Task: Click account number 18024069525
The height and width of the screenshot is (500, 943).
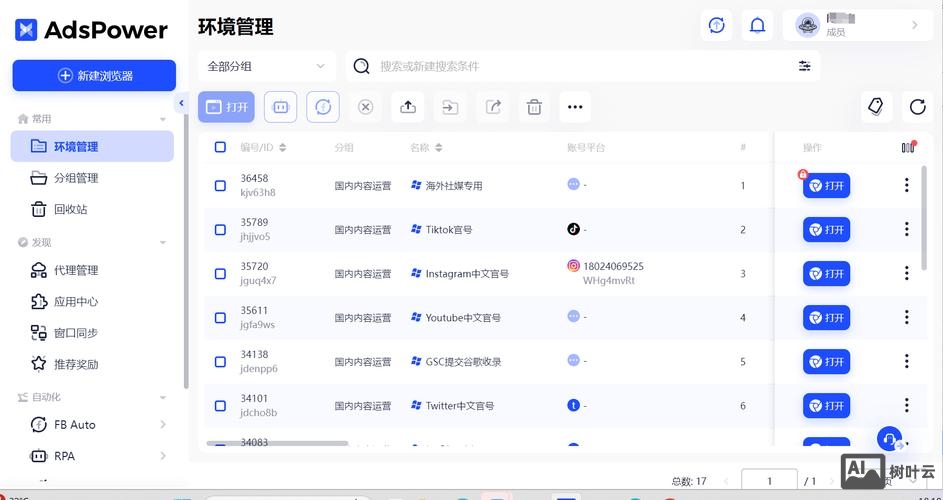Action: 613,266
